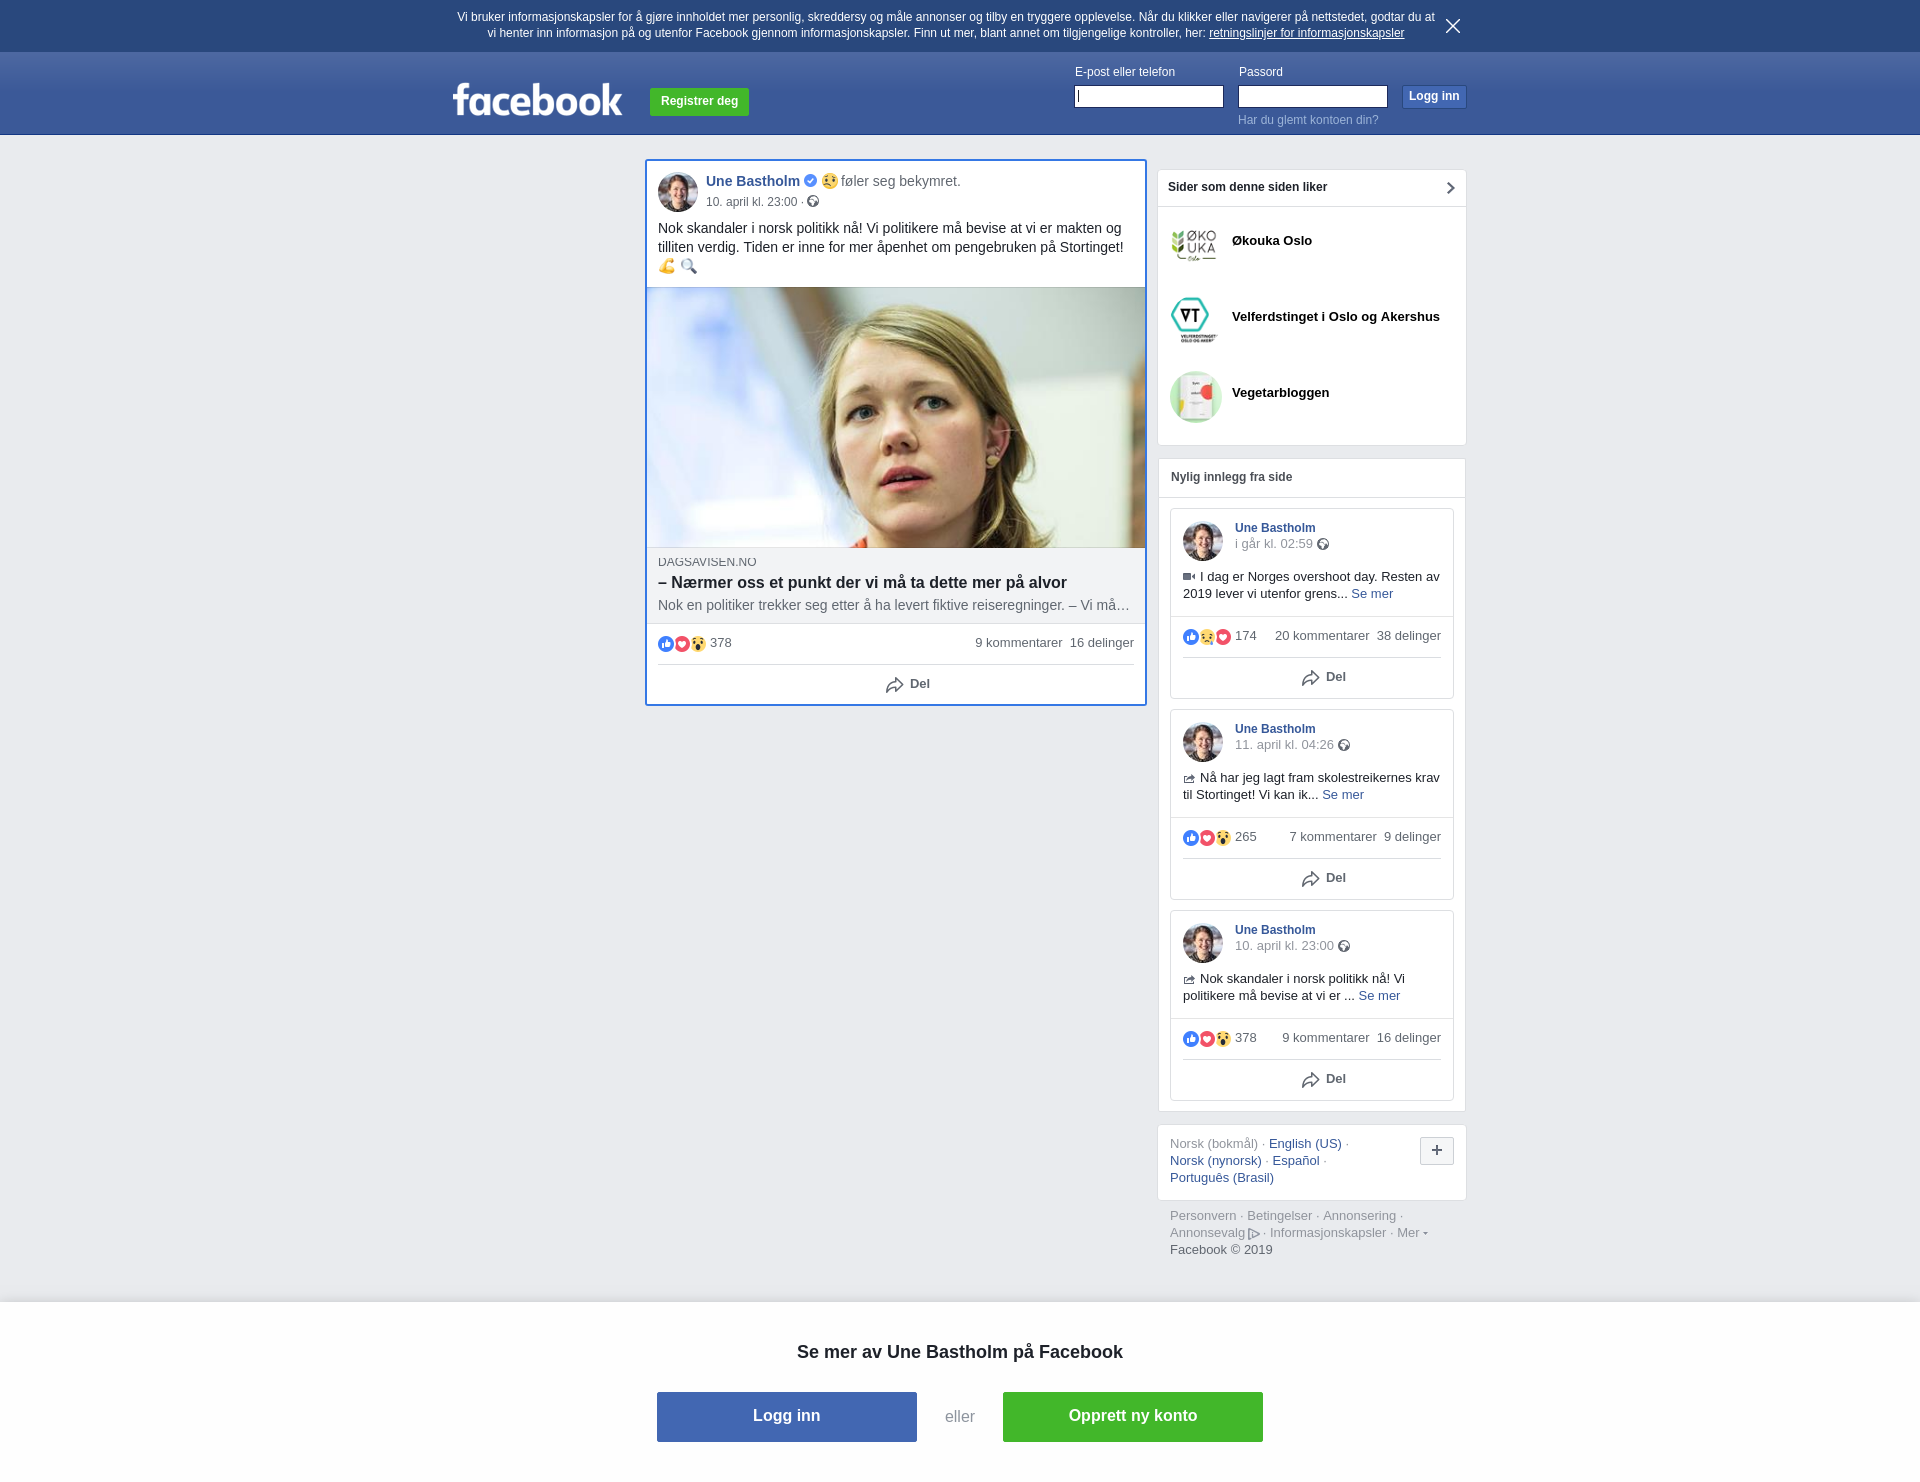Click globe icon next to i går kl. 02:59
This screenshot has height=1482, width=1920.
tap(1323, 544)
